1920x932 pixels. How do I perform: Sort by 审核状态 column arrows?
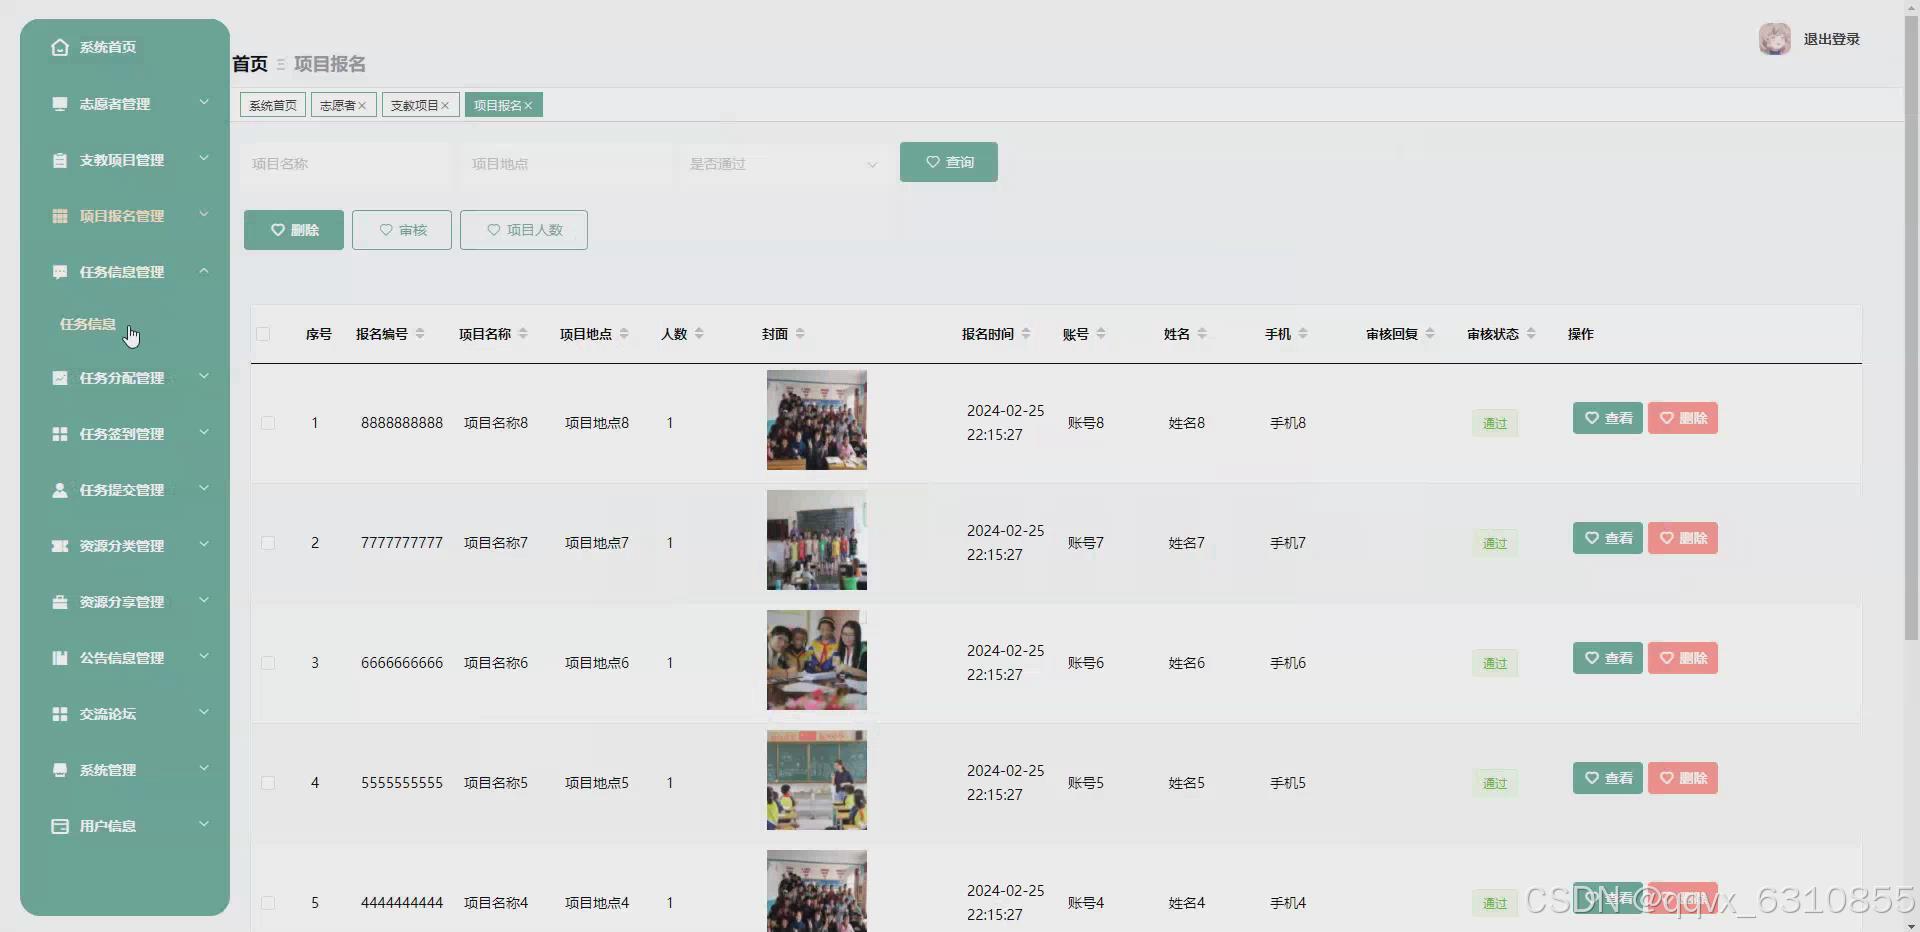click(1531, 334)
